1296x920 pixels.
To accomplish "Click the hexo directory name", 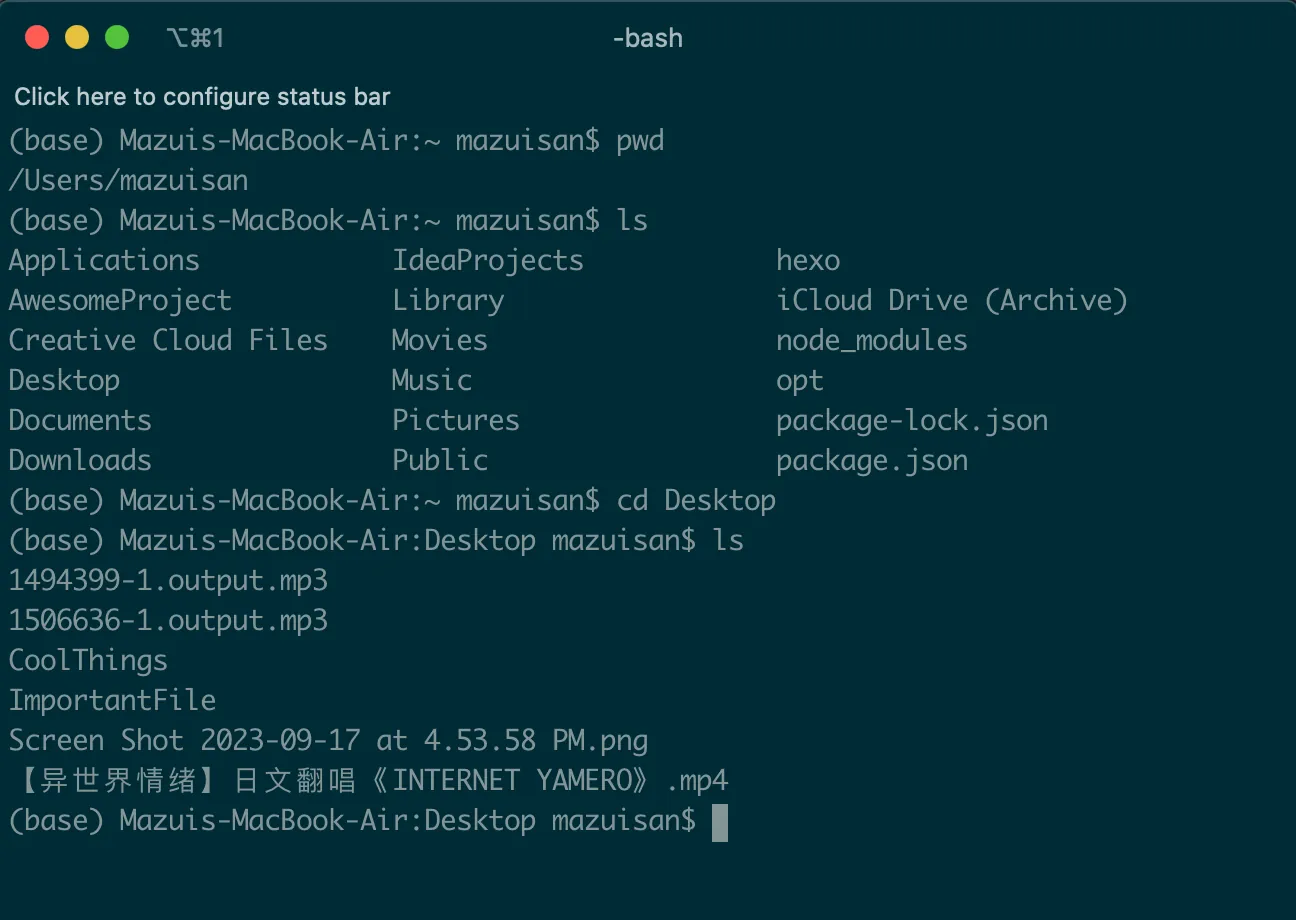I will (808, 261).
